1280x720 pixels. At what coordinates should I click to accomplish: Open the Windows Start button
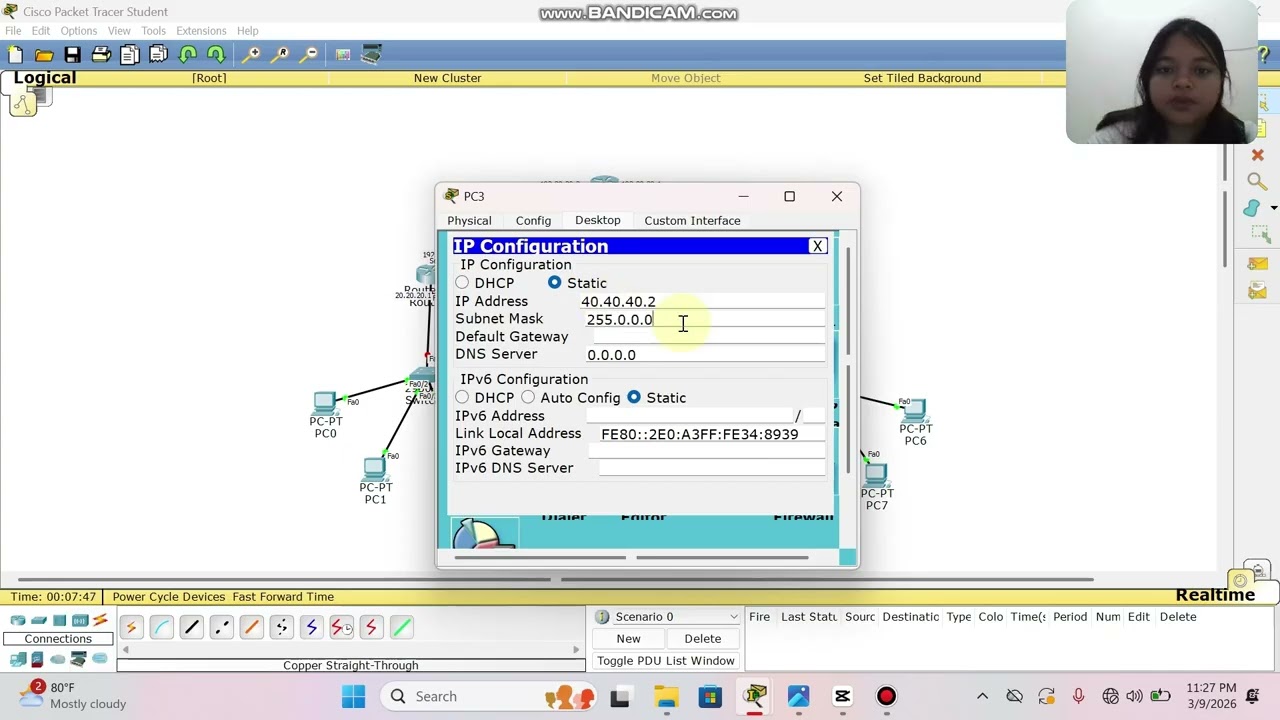click(x=353, y=696)
